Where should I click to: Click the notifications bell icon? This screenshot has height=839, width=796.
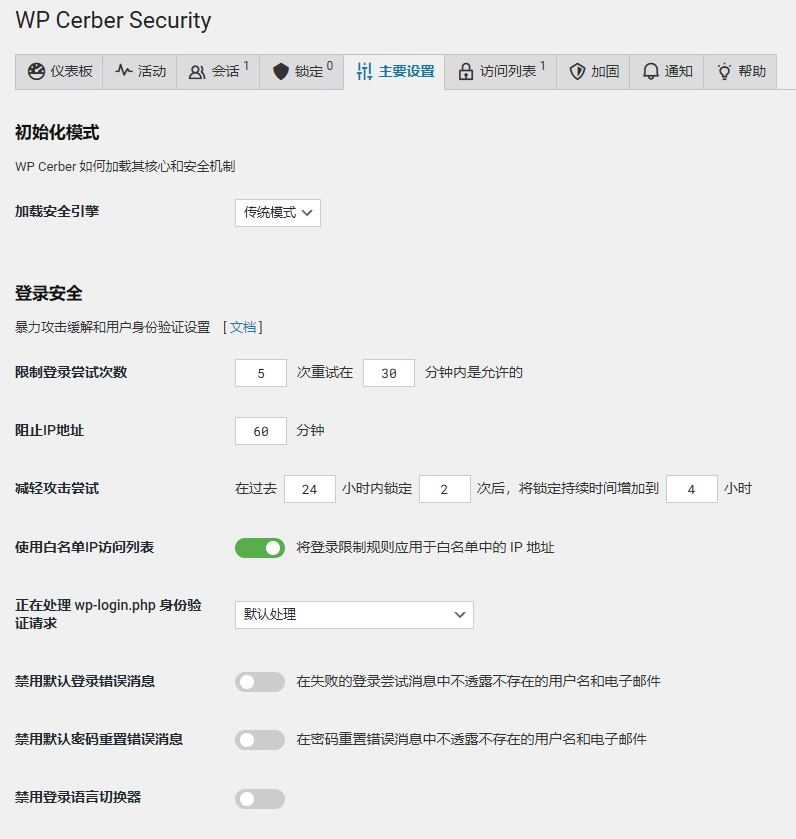point(650,72)
